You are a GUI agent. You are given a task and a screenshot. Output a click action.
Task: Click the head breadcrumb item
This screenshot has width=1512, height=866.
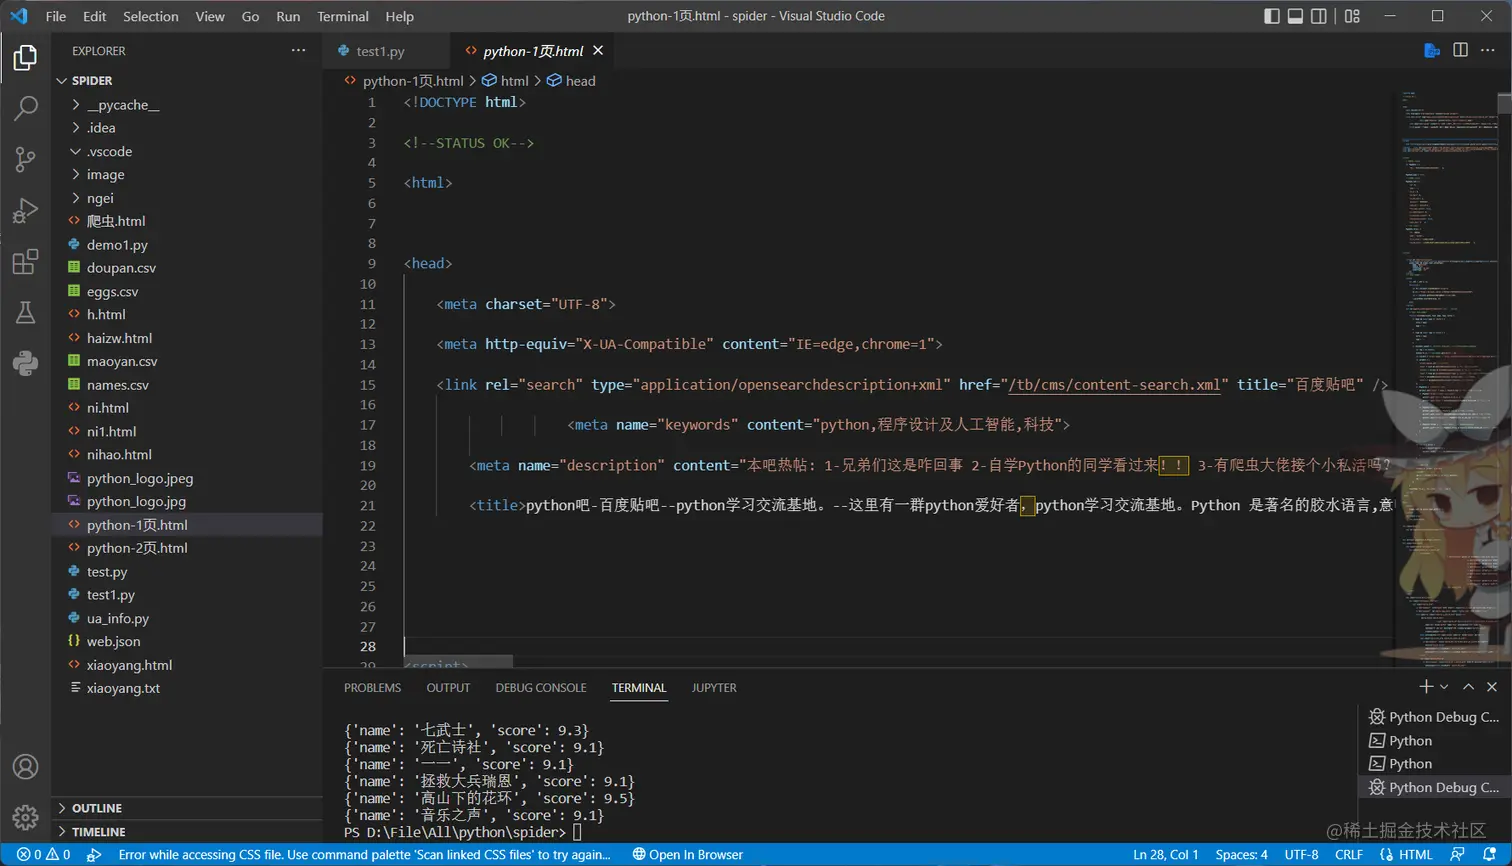tap(571, 81)
